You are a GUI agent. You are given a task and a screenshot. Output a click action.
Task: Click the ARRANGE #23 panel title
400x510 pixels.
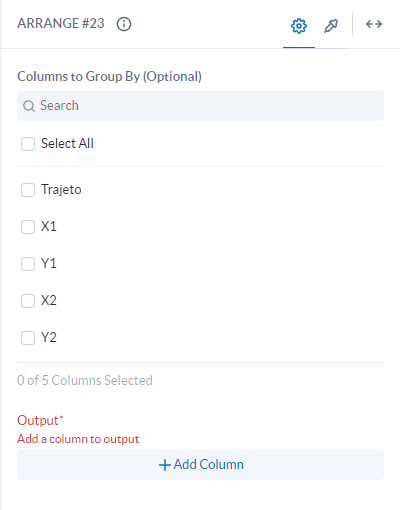tap(61, 24)
